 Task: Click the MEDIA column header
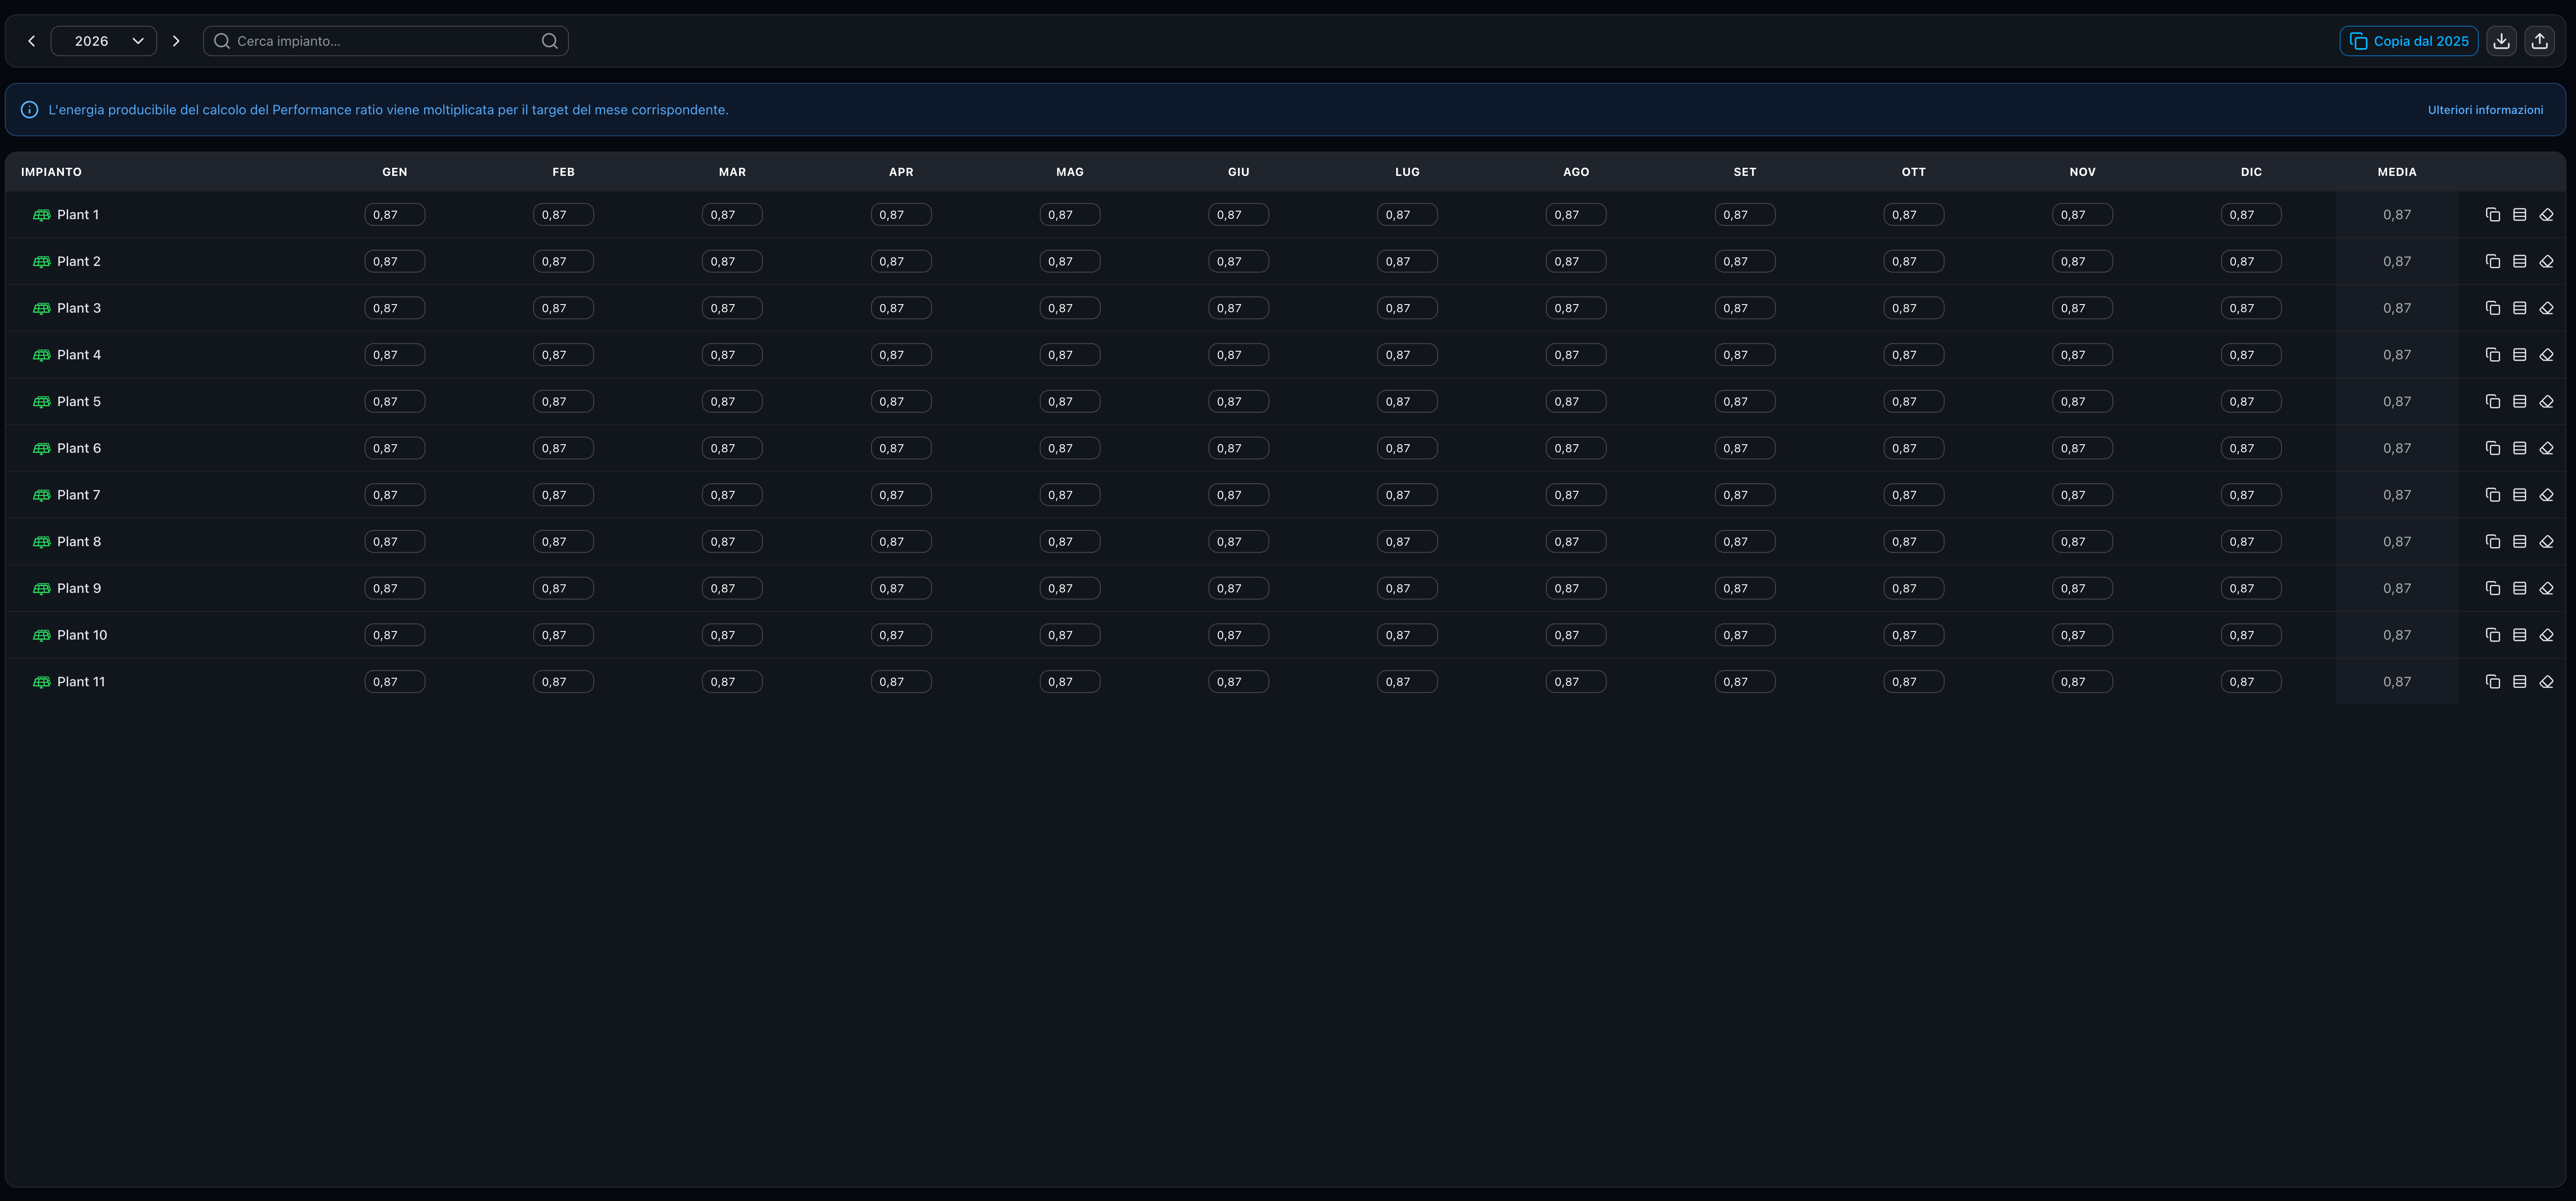[x=2397, y=172]
